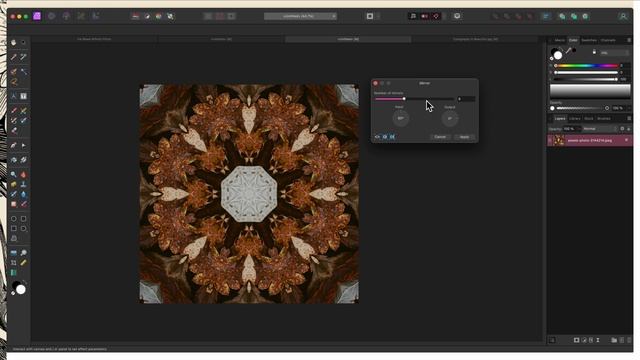Click the toolbox foreground/background colour selector
The height and width of the screenshot is (360, 640).
click(18, 288)
